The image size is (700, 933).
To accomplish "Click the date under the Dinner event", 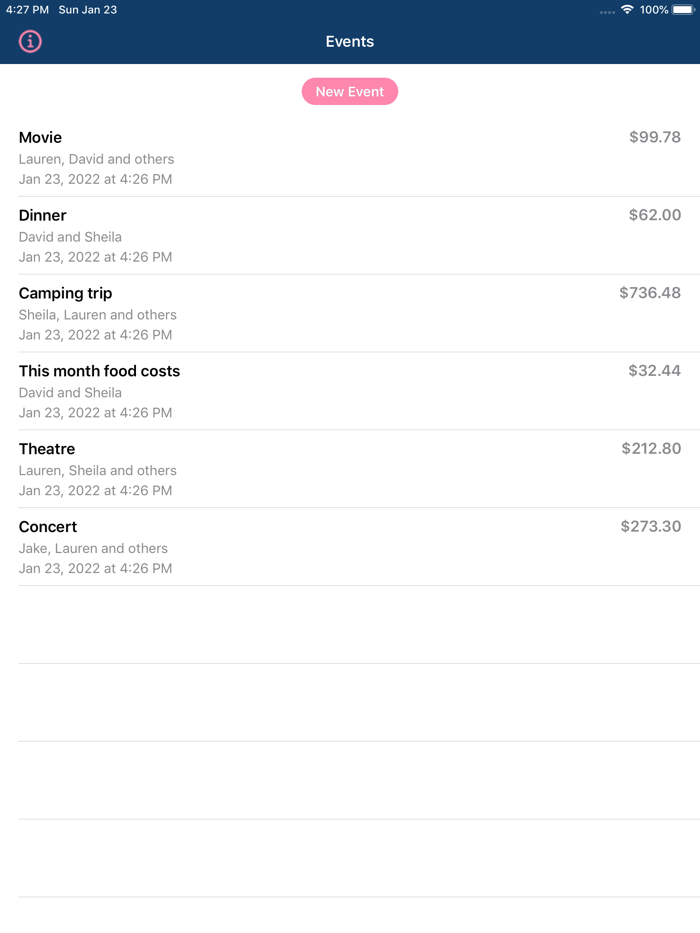I will coord(95,257).
